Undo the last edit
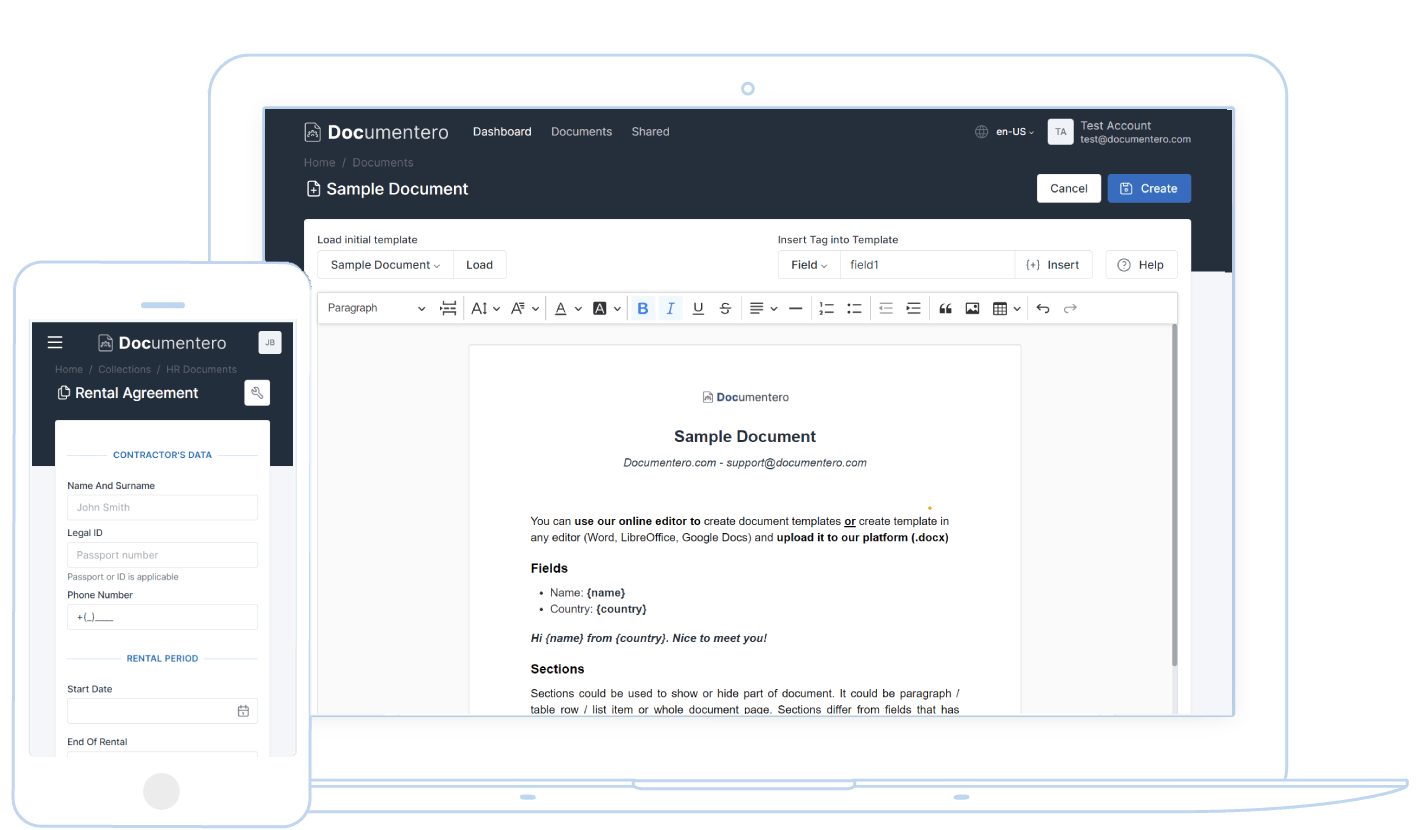The image size is (1421, 830). coord(1043,308)
